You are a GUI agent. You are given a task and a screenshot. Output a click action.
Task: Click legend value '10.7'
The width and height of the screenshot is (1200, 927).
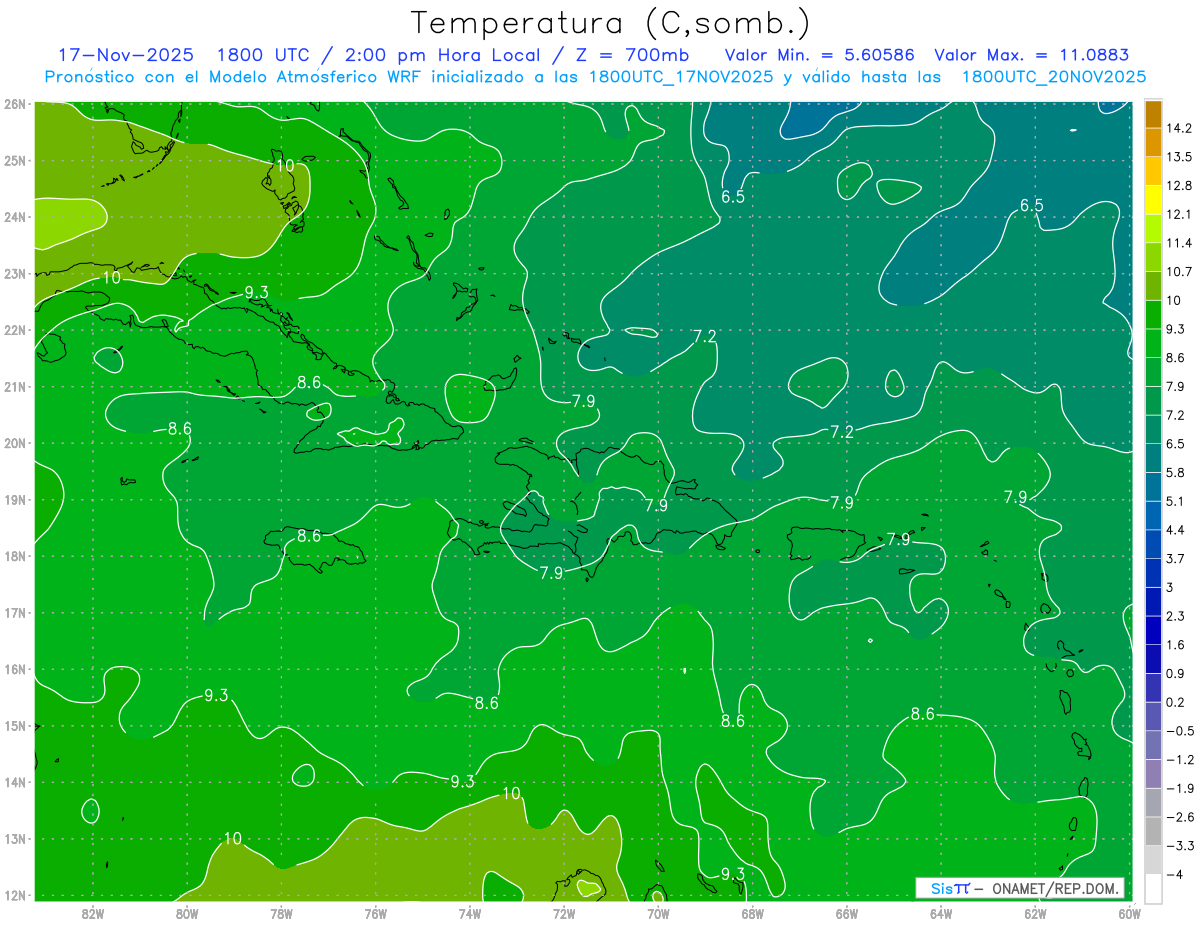tap(1178, 272)
